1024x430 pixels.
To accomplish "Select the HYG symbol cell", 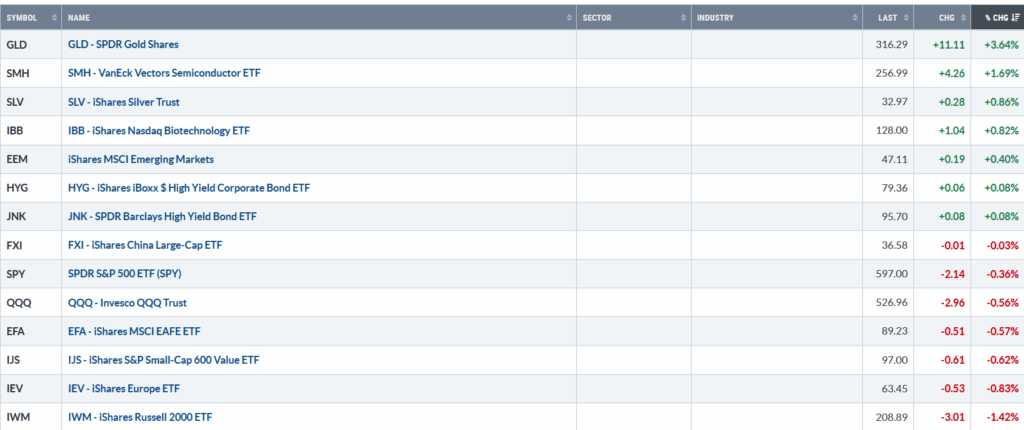I will pos(31,188).
